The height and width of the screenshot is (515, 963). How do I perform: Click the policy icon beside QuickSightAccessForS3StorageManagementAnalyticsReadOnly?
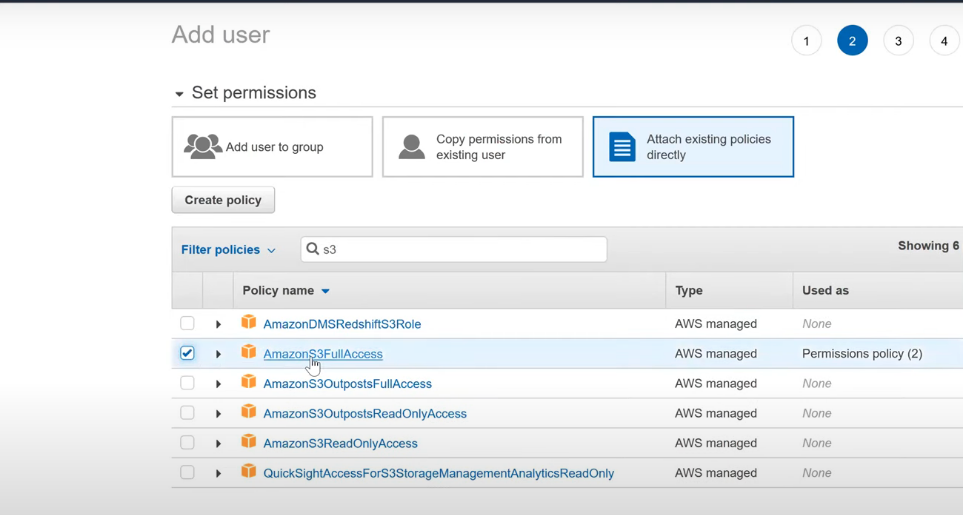[249, 471]
